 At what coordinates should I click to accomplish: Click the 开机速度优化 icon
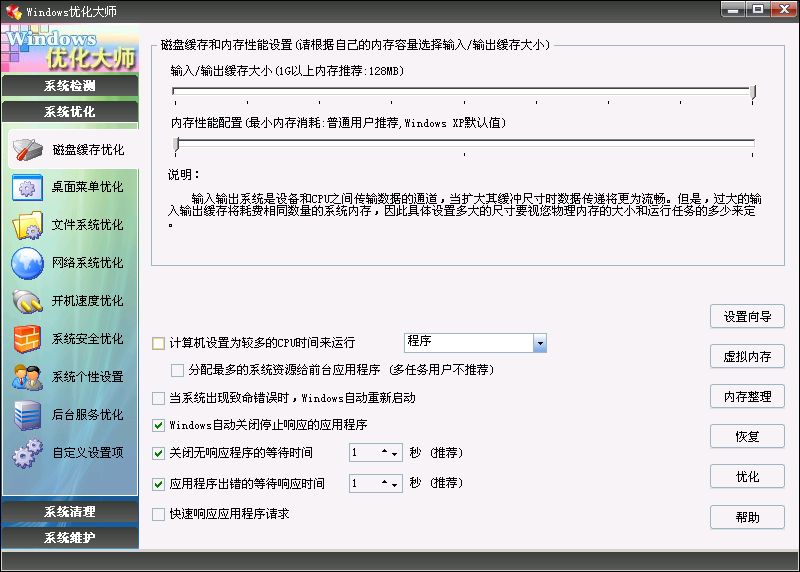pyautogui.click(x=27, y=301)
